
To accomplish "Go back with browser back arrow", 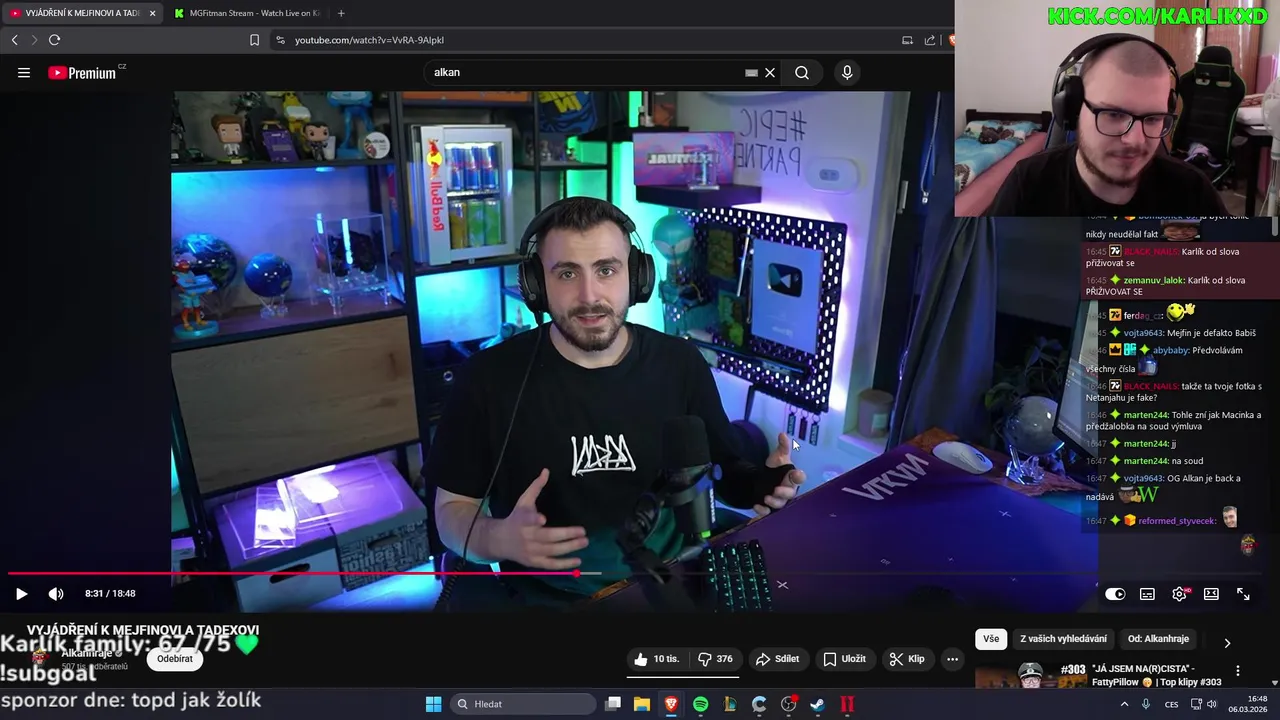I will click(x=15, y=40).
